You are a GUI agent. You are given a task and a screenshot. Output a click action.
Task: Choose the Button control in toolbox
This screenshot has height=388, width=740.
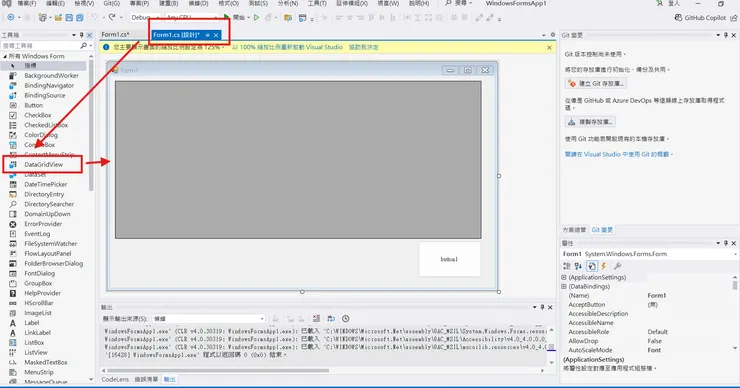coord(33,105)
